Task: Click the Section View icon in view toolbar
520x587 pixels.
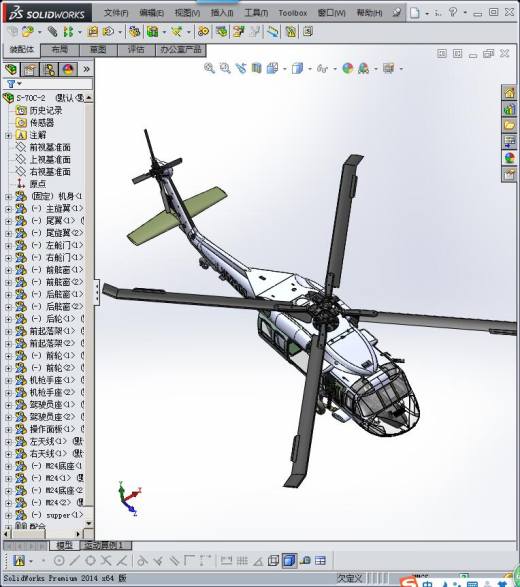Action: (x=256, y=69)
